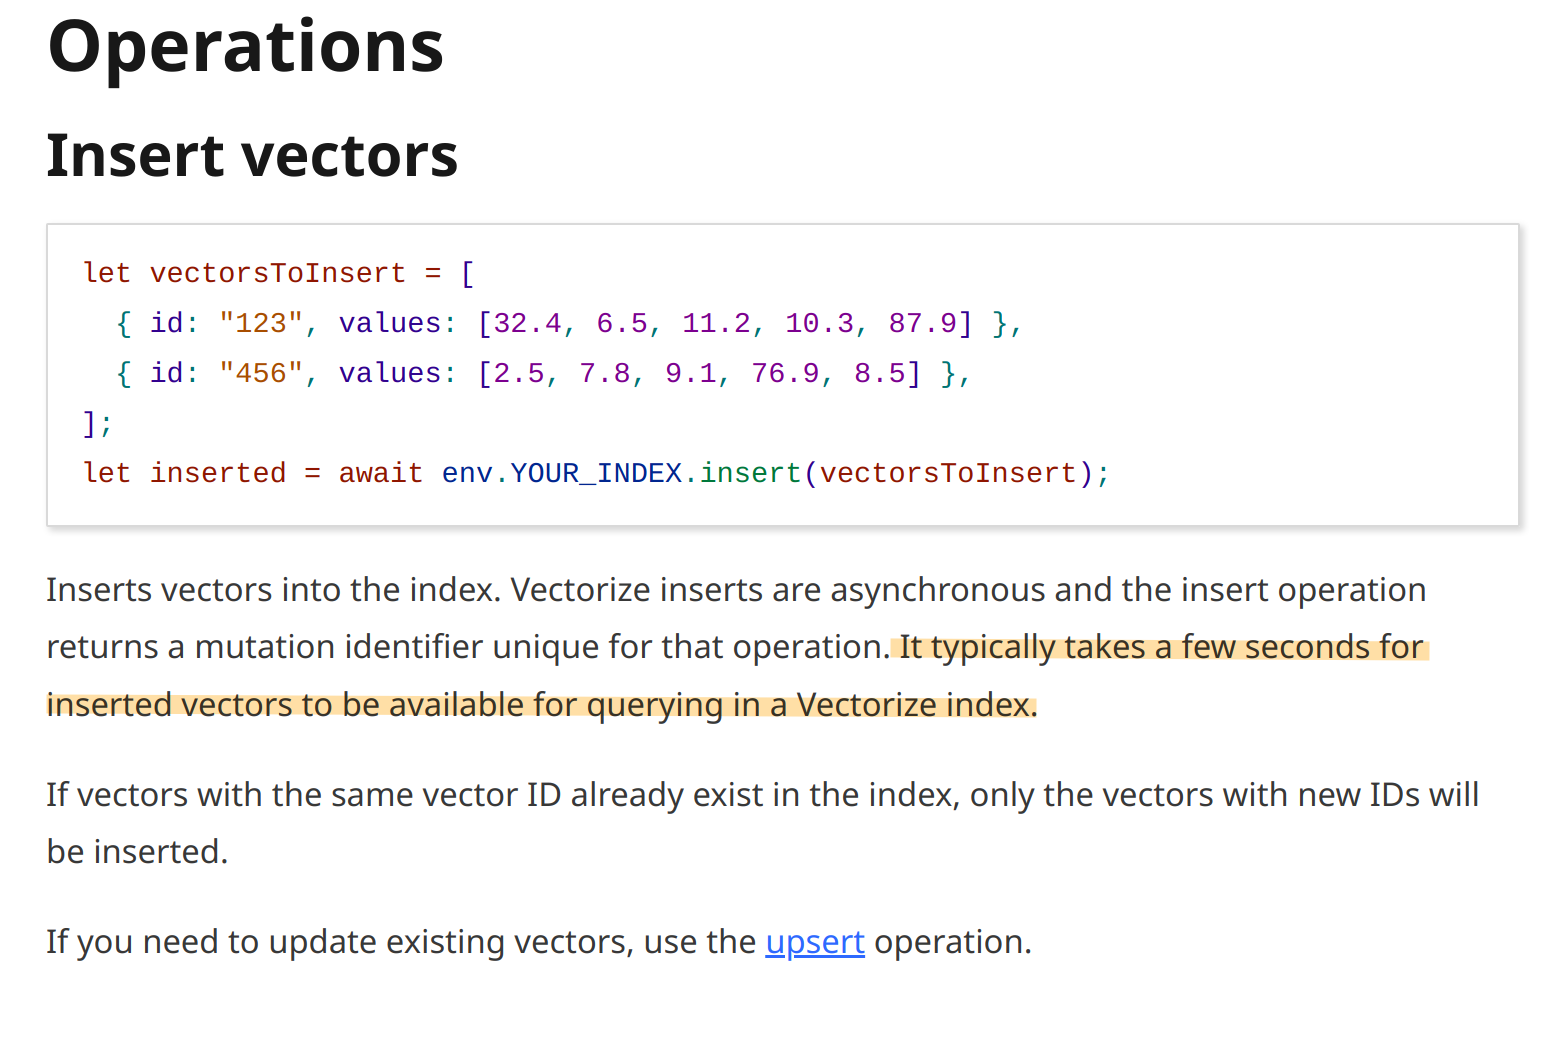
Task: Click the value 32.4 in the first vector
Action: [x=527, y=323]
